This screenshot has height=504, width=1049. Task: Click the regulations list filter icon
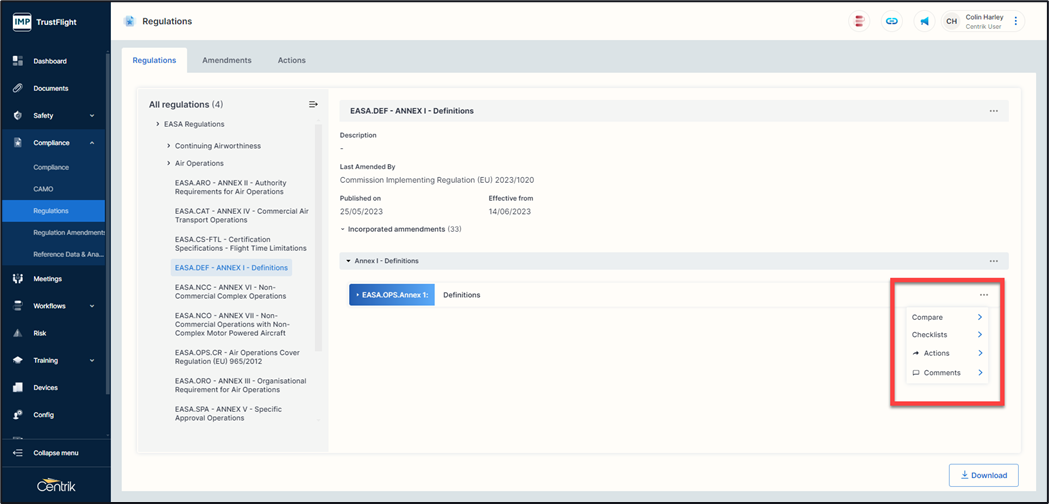click(x=313, y=104)
